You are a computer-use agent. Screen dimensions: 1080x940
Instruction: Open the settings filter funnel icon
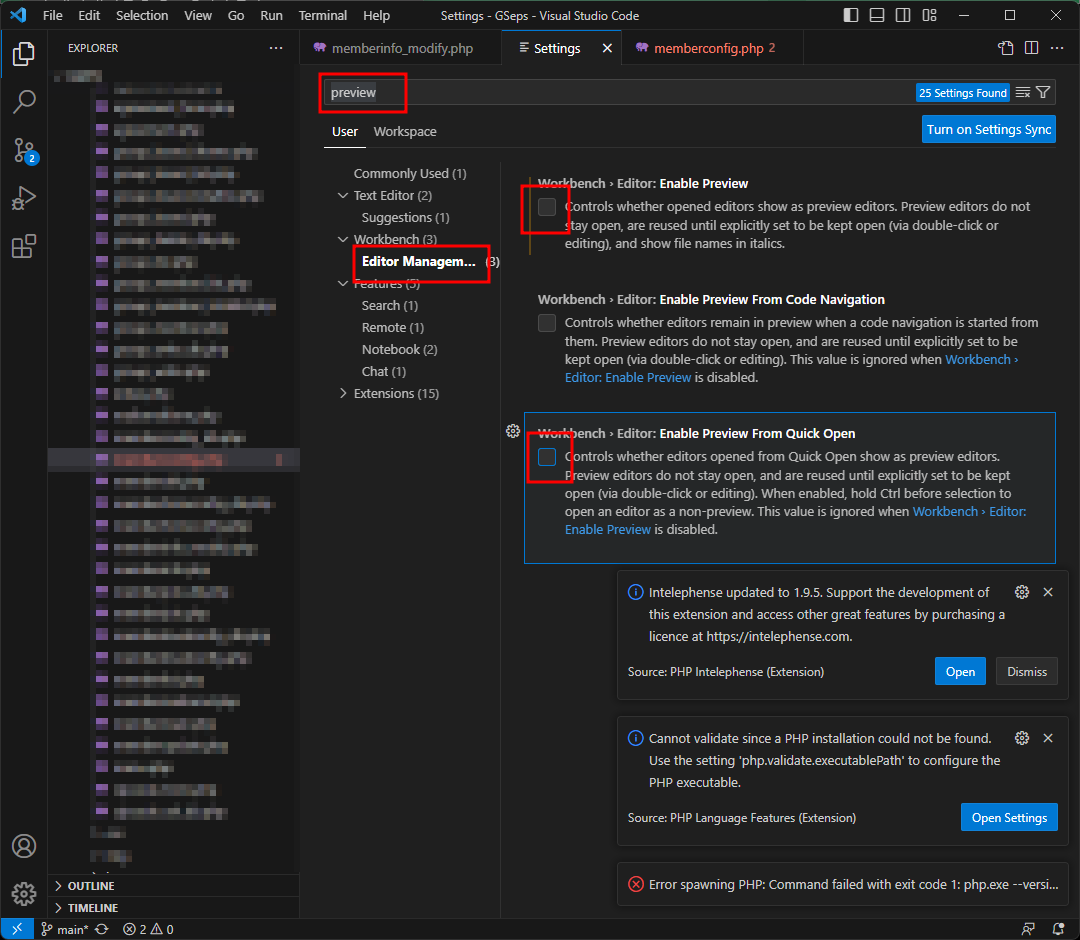coord(1043,92)
